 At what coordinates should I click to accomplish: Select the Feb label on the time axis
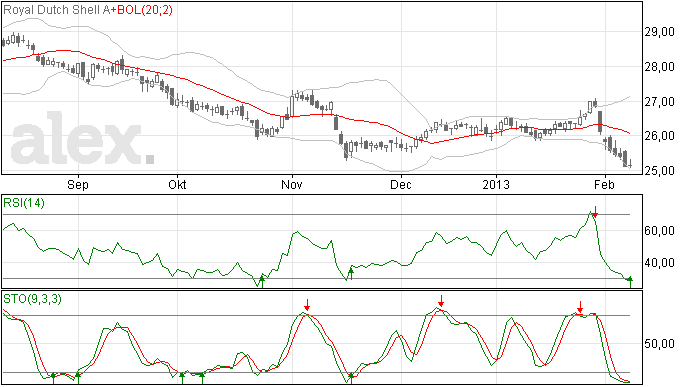pyautogui.click(x=604, y=184)
